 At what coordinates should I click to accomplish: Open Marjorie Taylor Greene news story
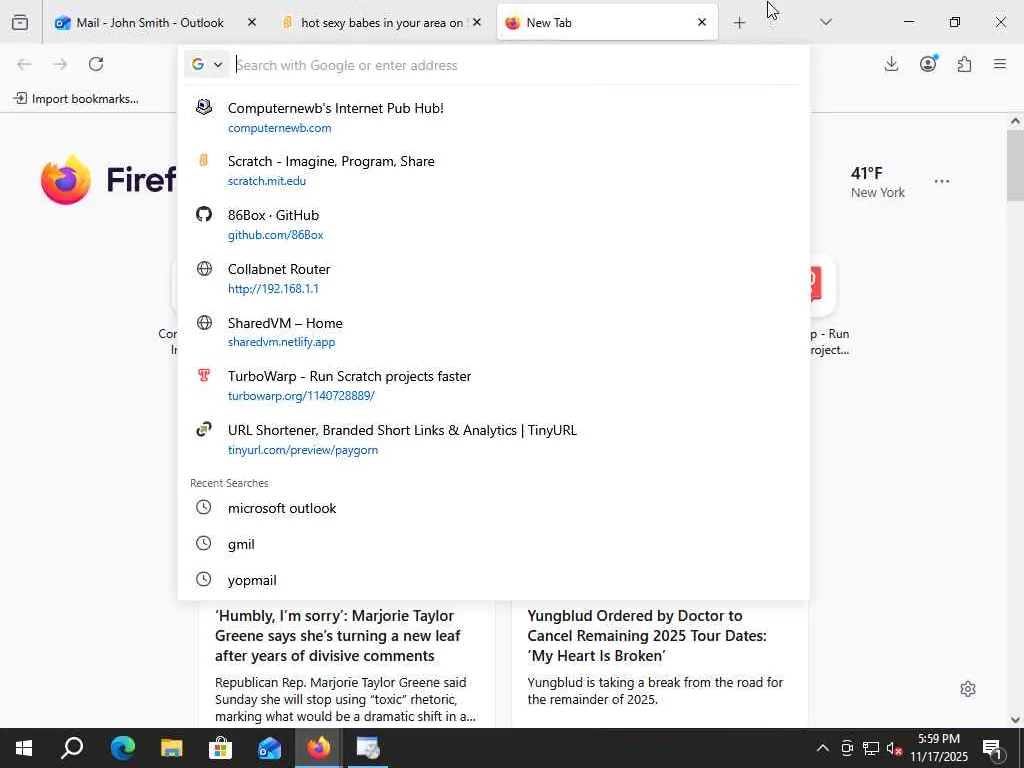346,663
